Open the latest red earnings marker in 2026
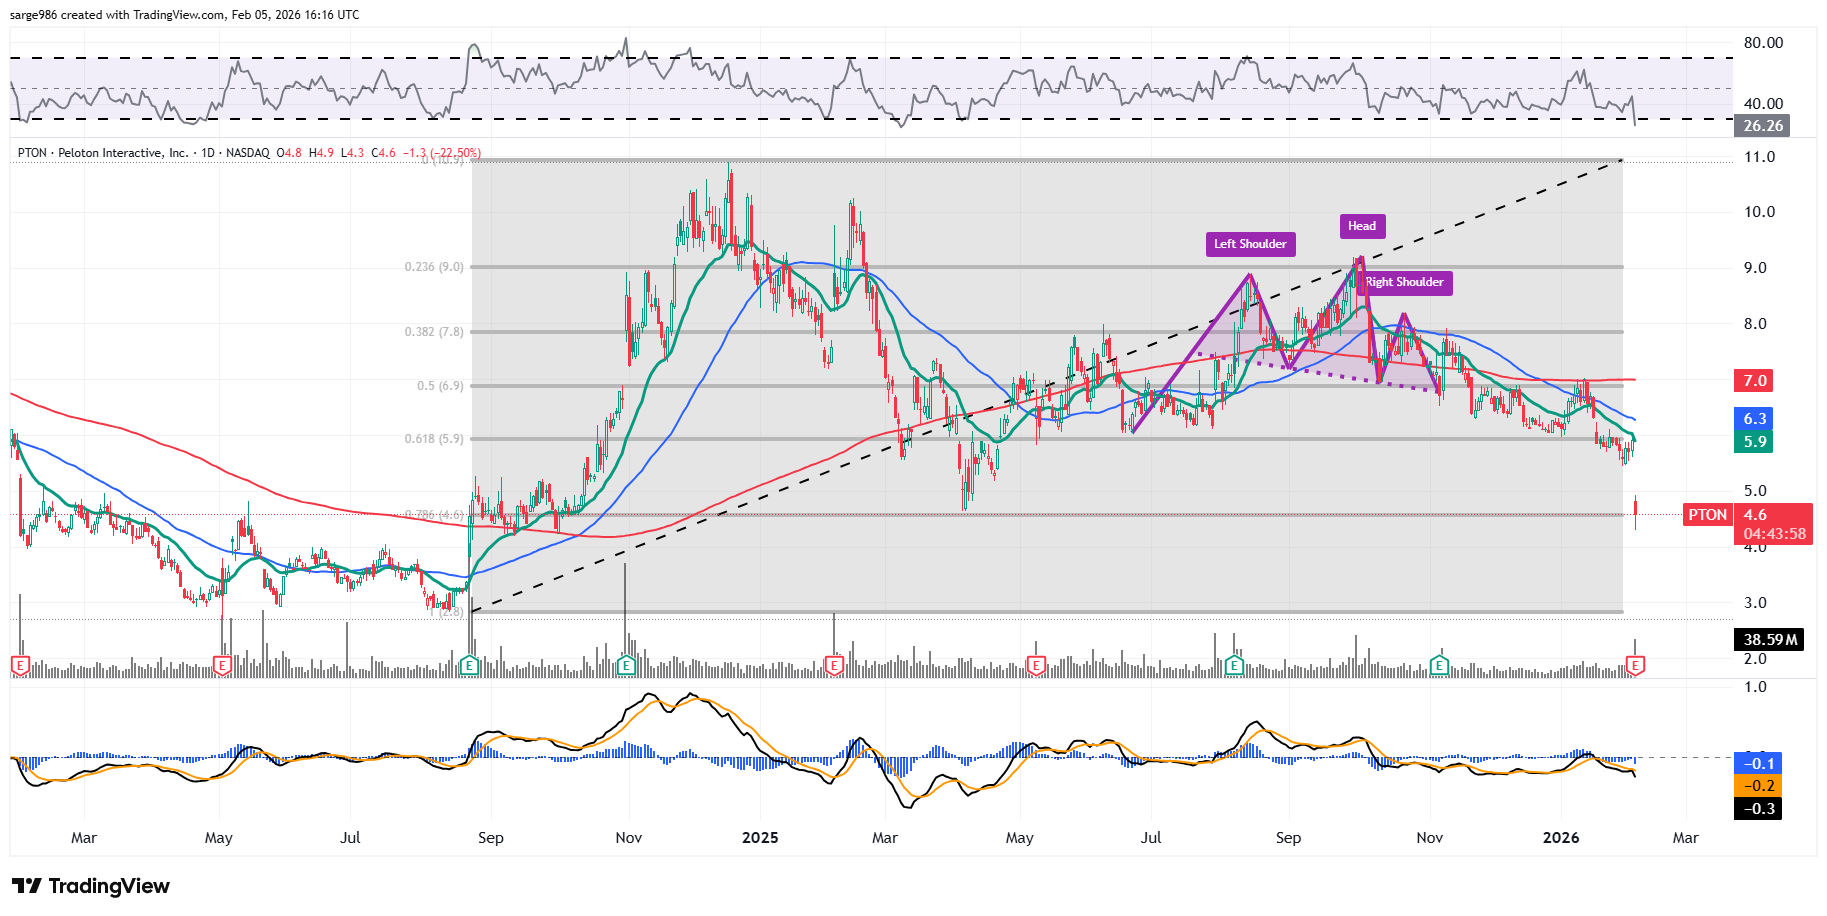 1635,665
